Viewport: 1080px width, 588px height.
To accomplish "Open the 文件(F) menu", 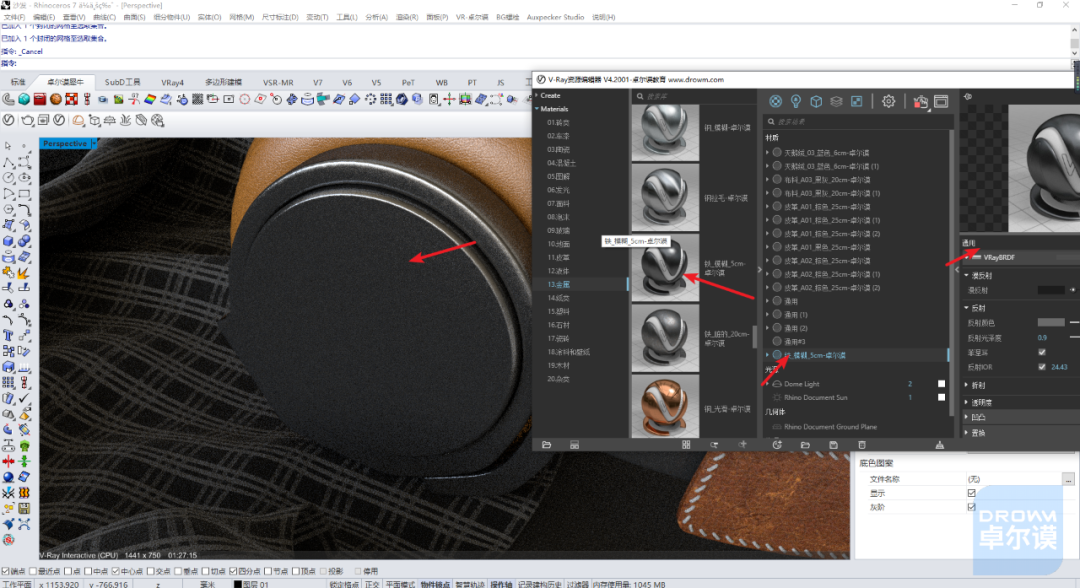I will (14, 17).
